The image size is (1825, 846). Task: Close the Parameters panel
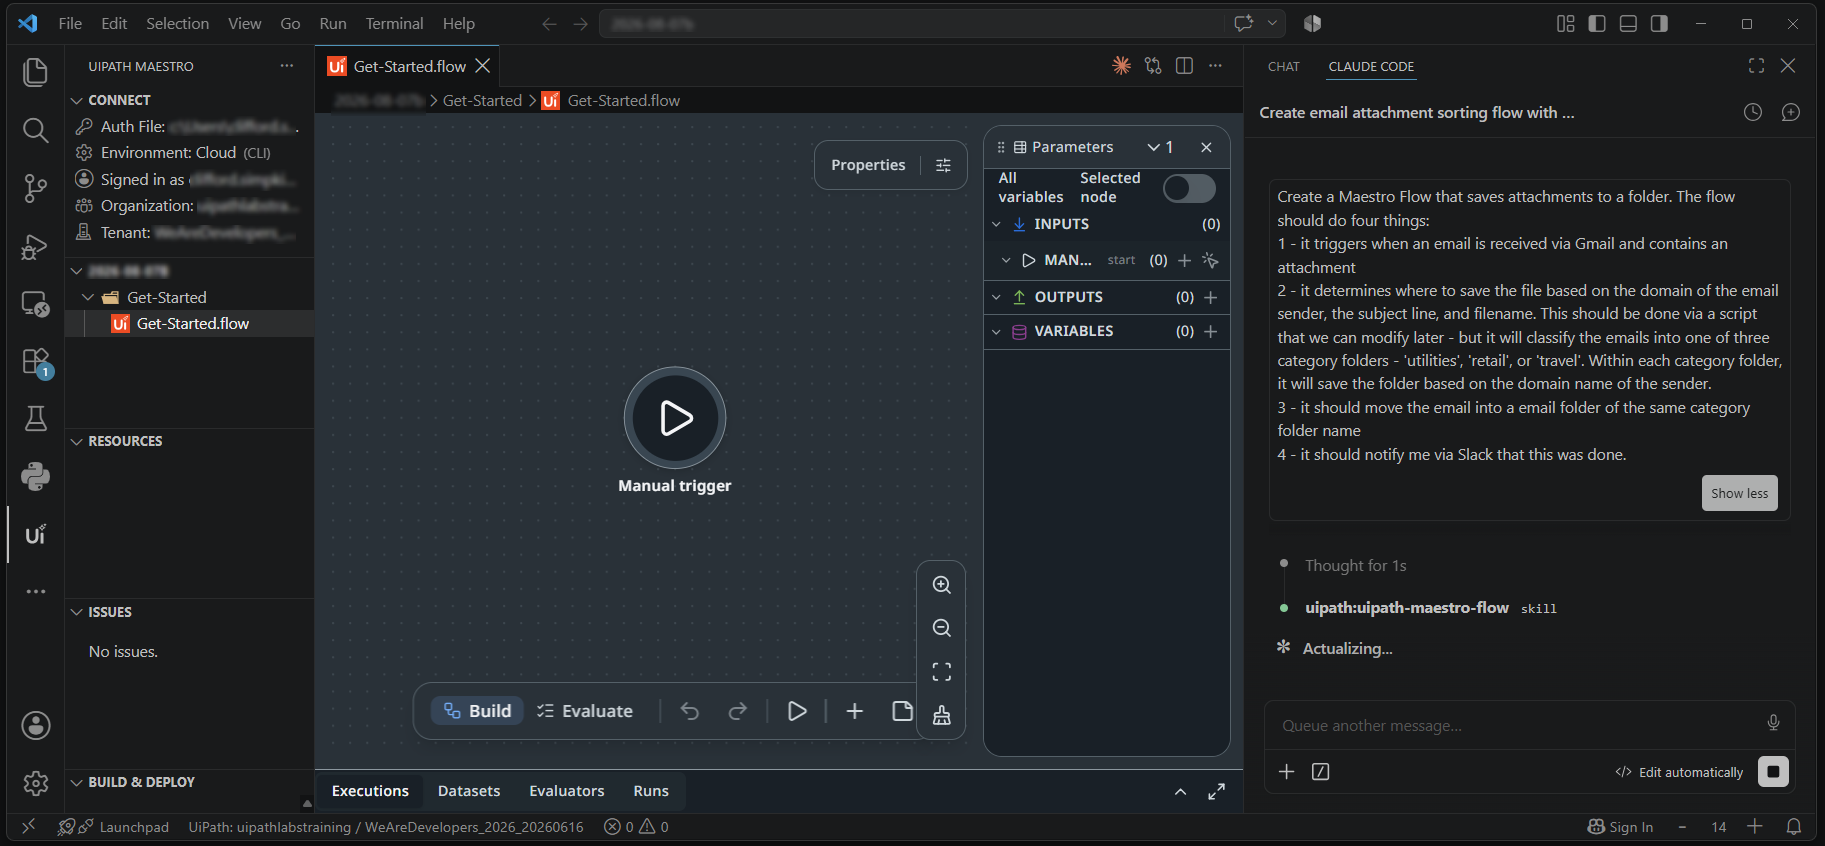pos(1206,147)
